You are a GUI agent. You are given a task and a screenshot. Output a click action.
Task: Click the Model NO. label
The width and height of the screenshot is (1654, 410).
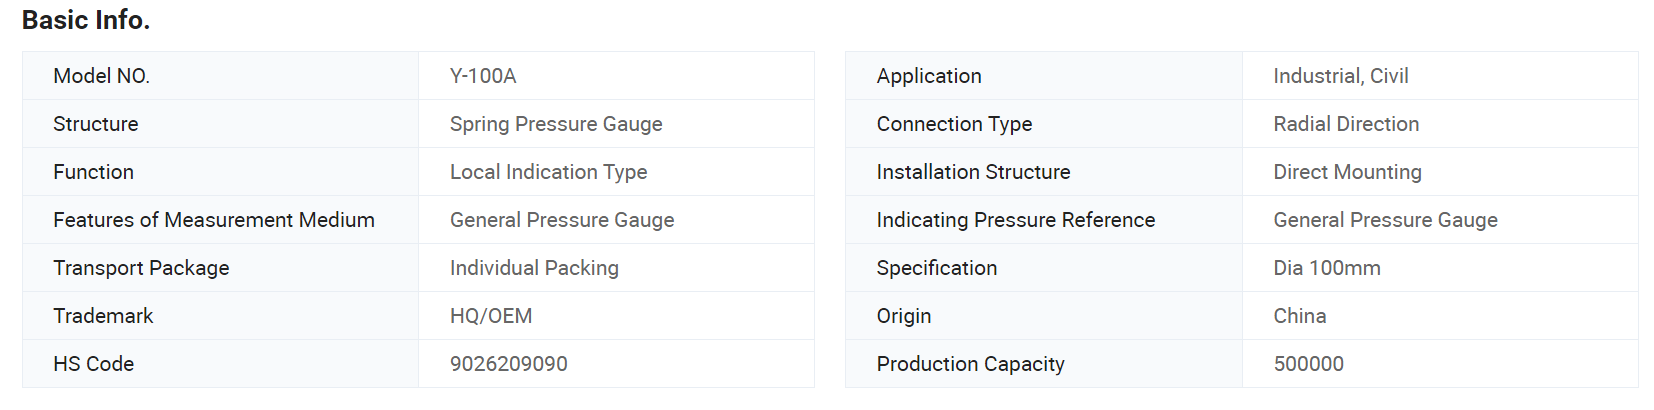coord(101,76)
